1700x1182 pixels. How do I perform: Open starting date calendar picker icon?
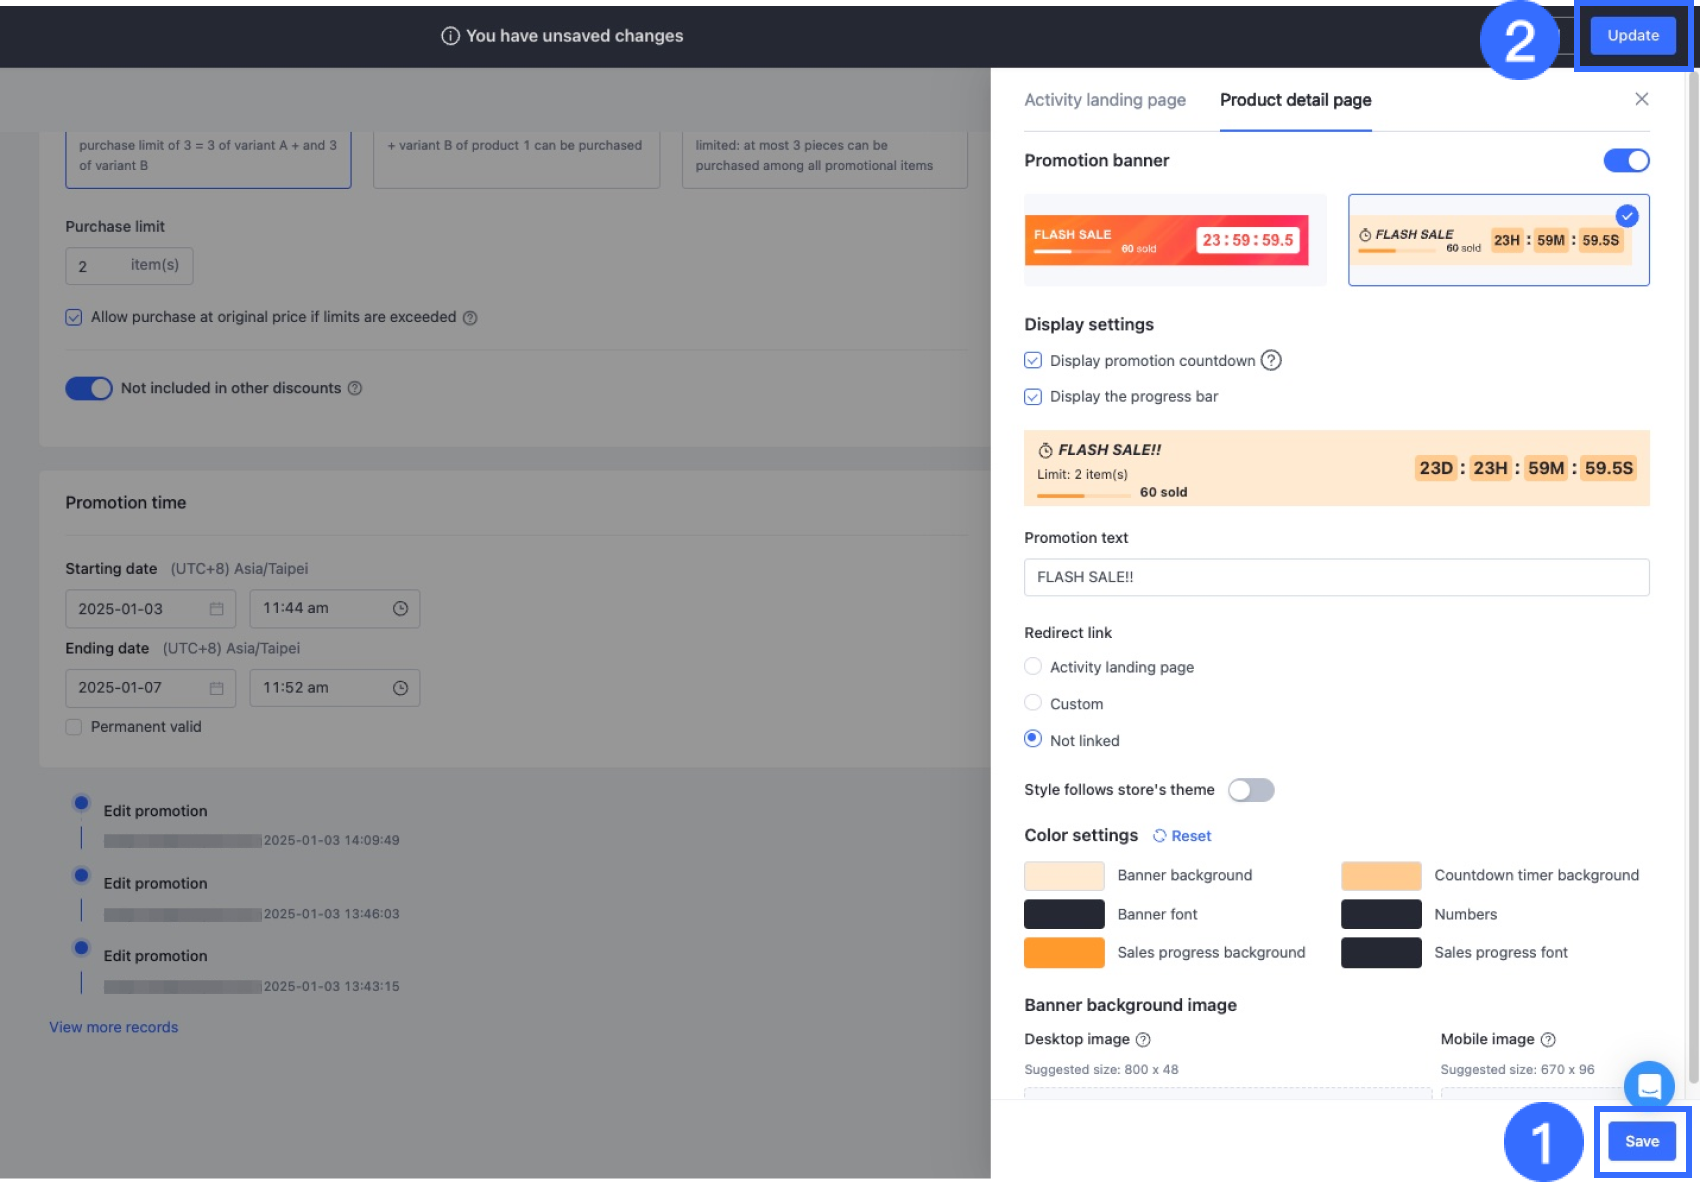[216, 609]
